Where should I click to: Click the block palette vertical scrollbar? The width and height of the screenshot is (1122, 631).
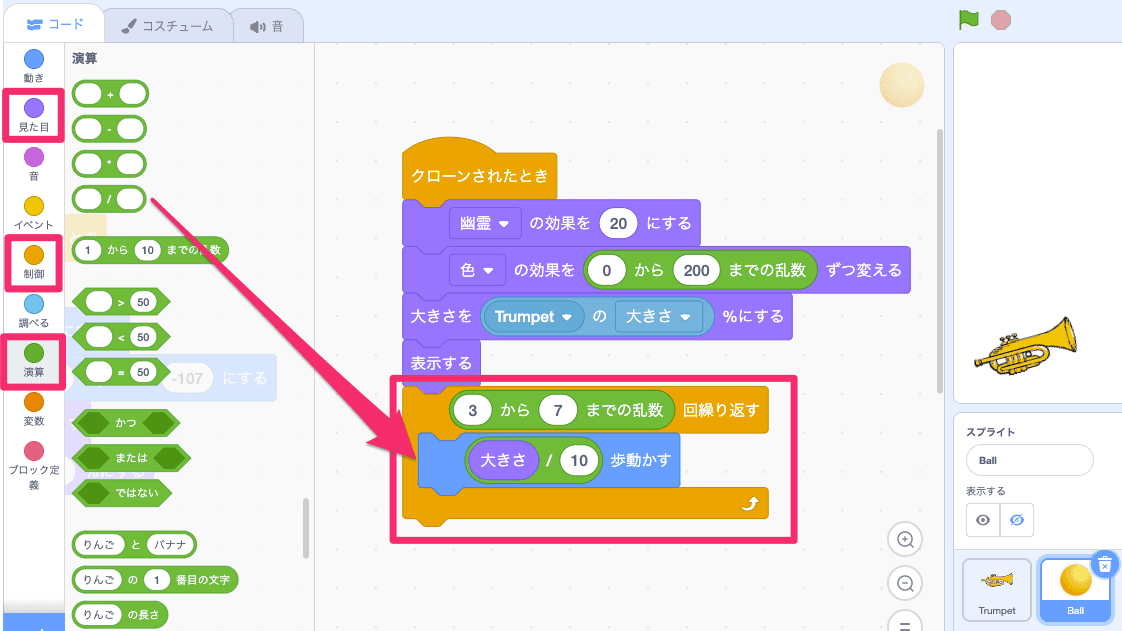pyautogui.click(x=306, y=530)
